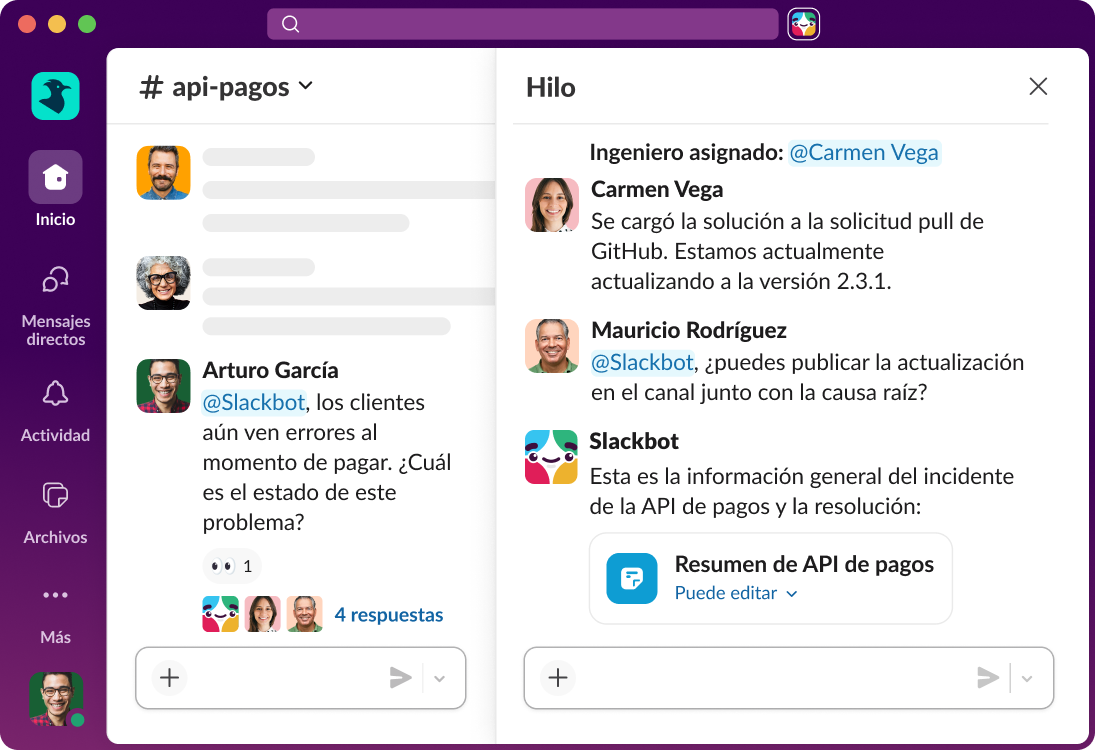This screenshot has width=1095, height=750.
Task: Open send options chevron in channel composer
Action: pyautogui.click(x=439, y=678)
